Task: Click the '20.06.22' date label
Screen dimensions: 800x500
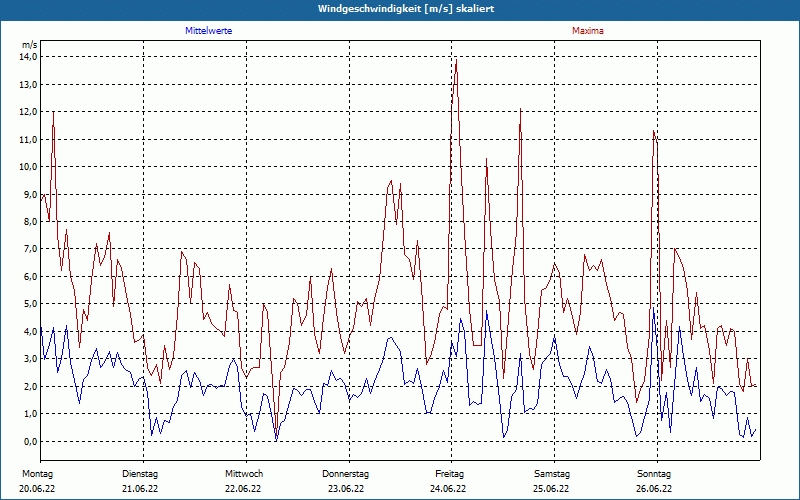Action: coord(37,489)
